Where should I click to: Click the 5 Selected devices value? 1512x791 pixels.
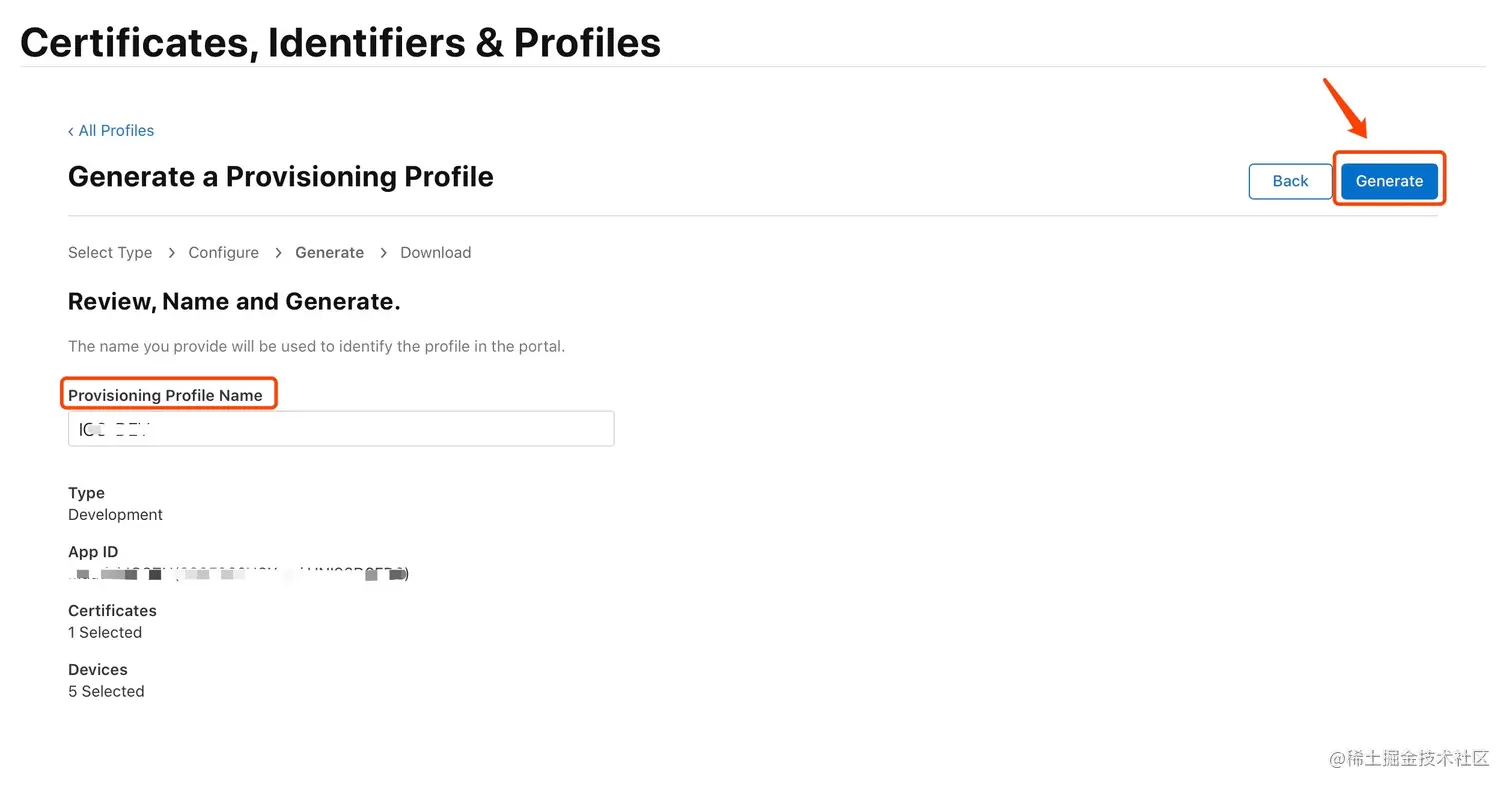[106, 691]
